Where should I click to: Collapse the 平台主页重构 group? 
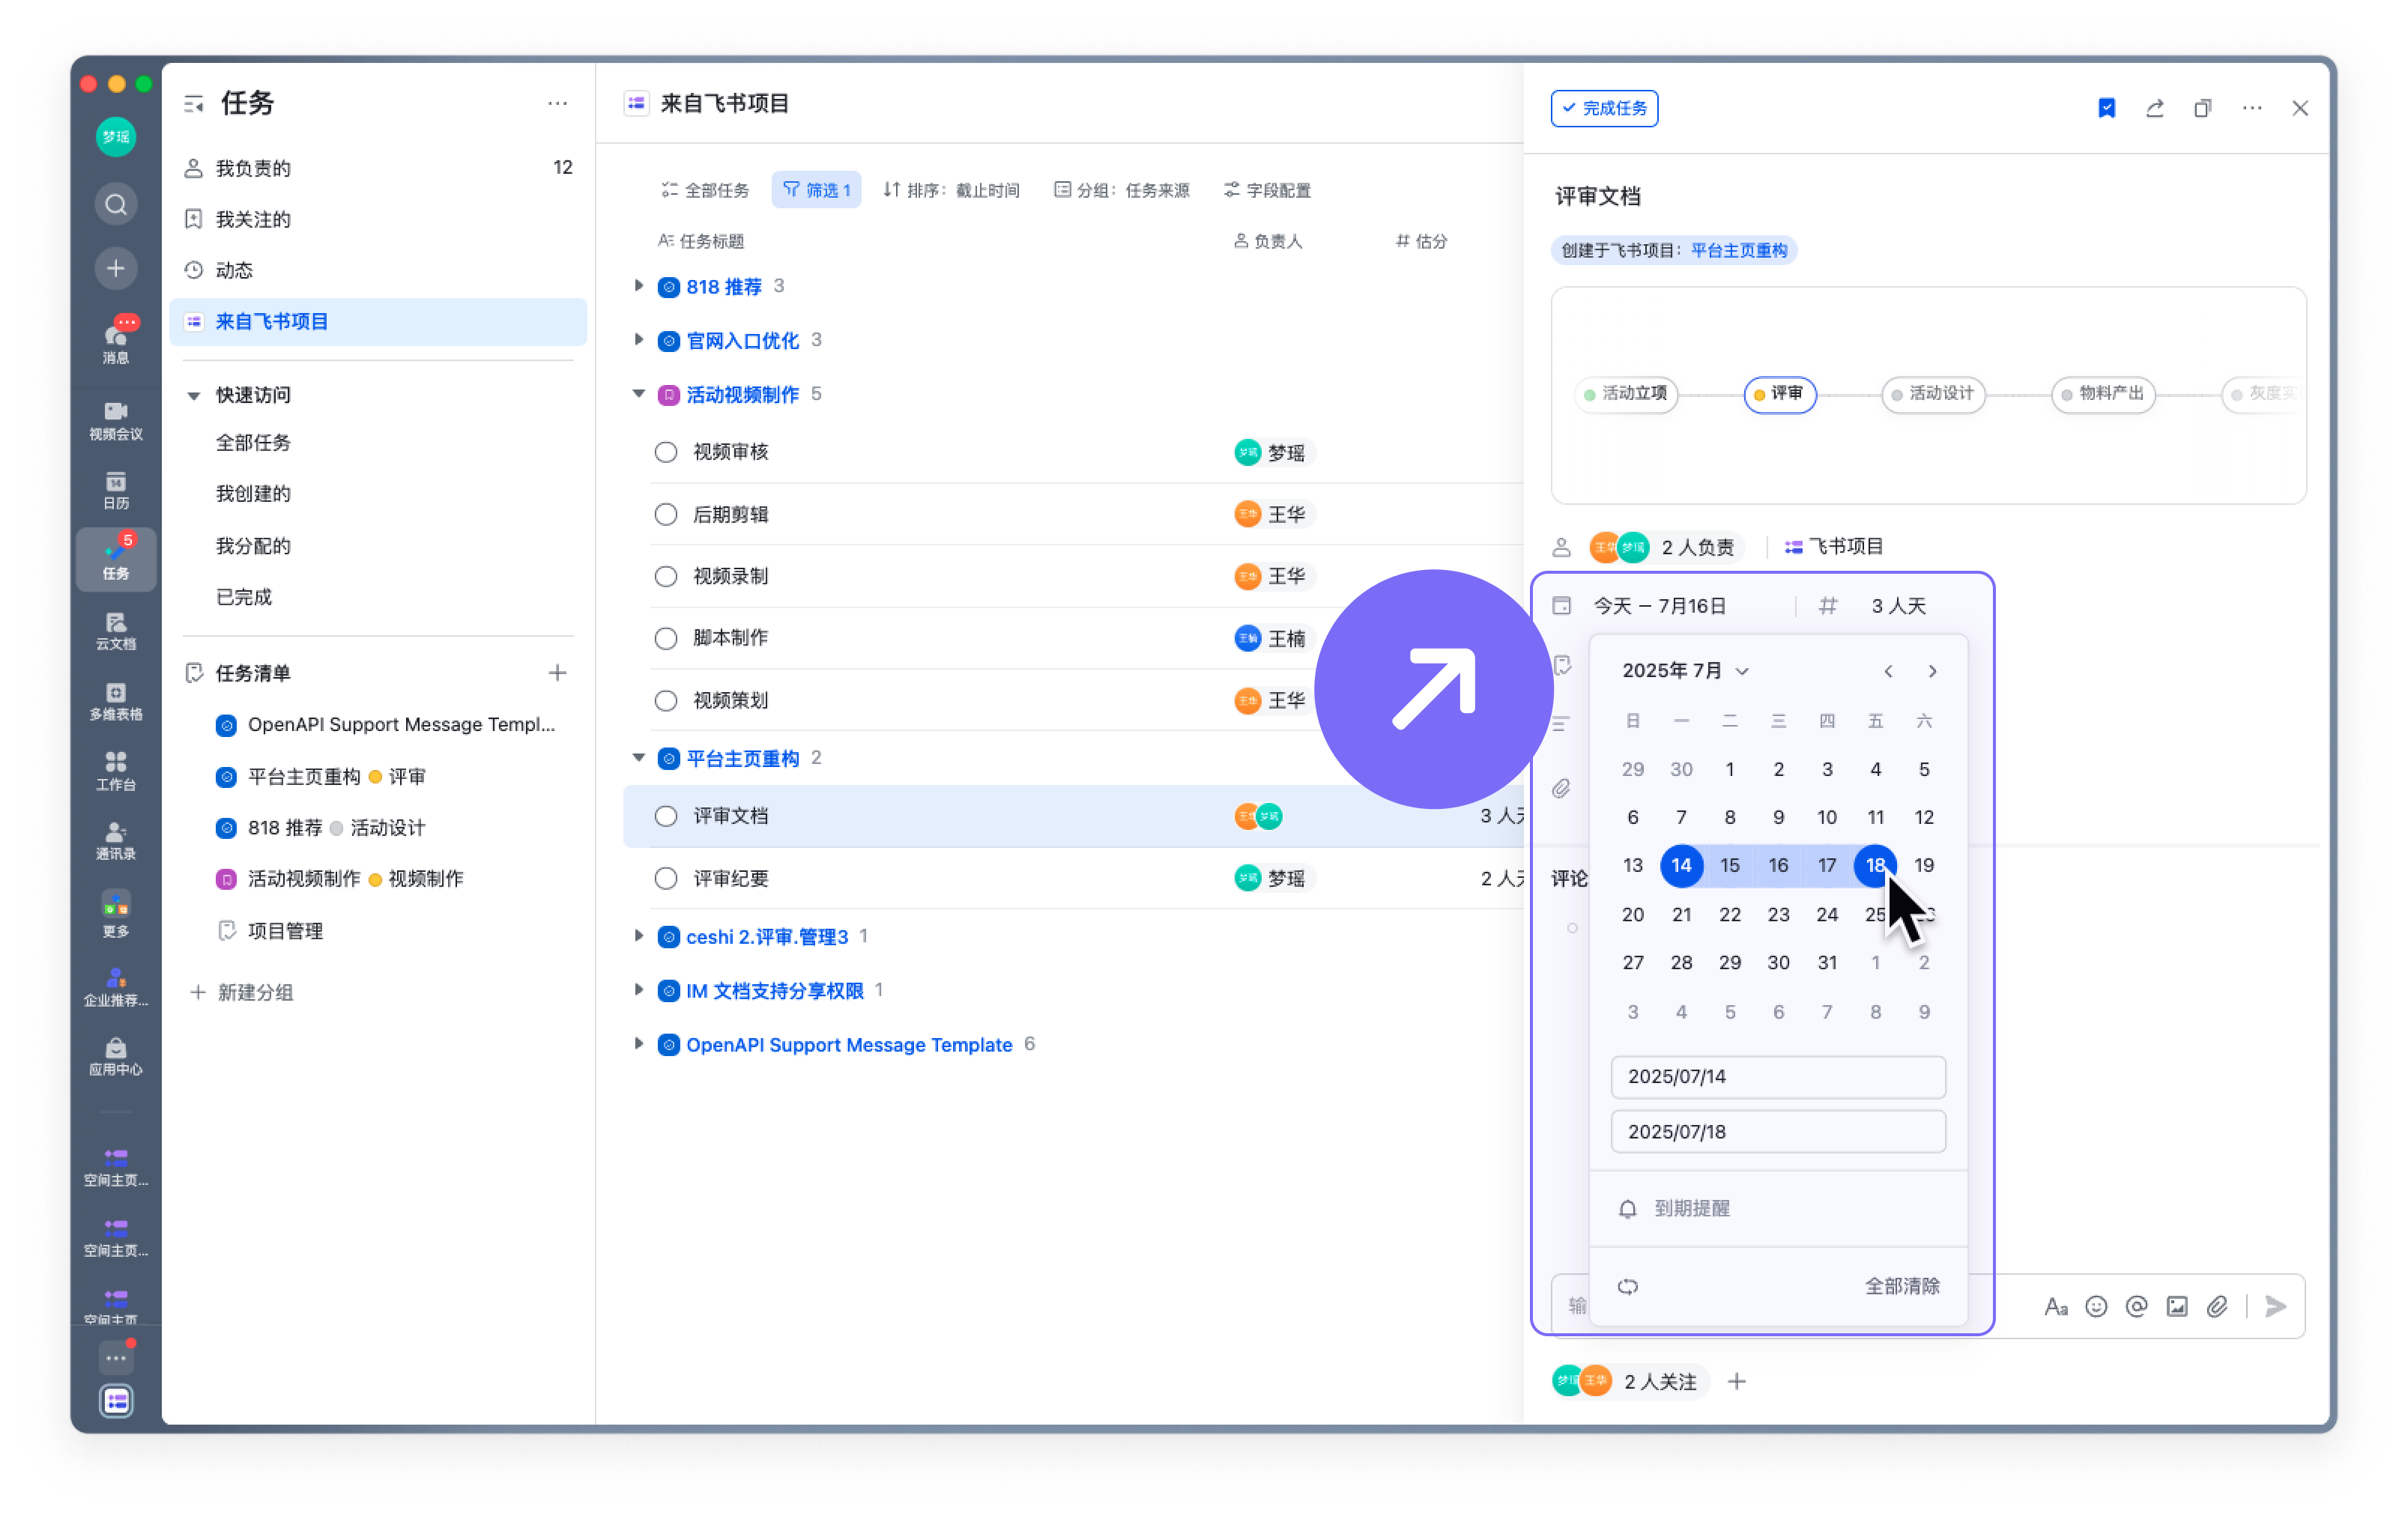[638, 758]
